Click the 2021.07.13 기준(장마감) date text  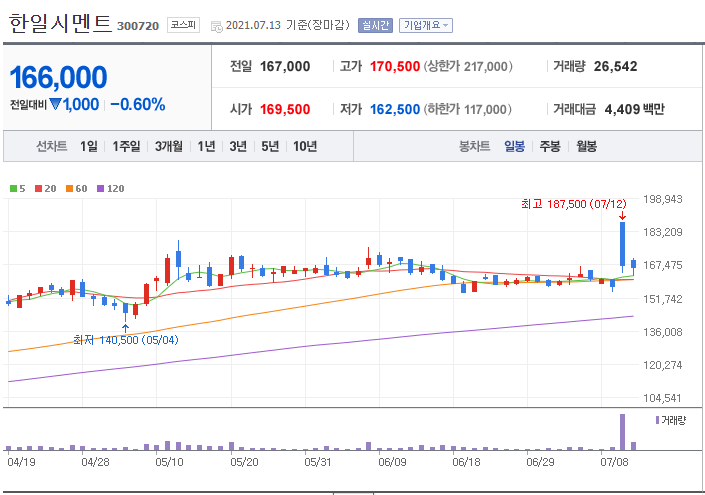tap(288, 25)
